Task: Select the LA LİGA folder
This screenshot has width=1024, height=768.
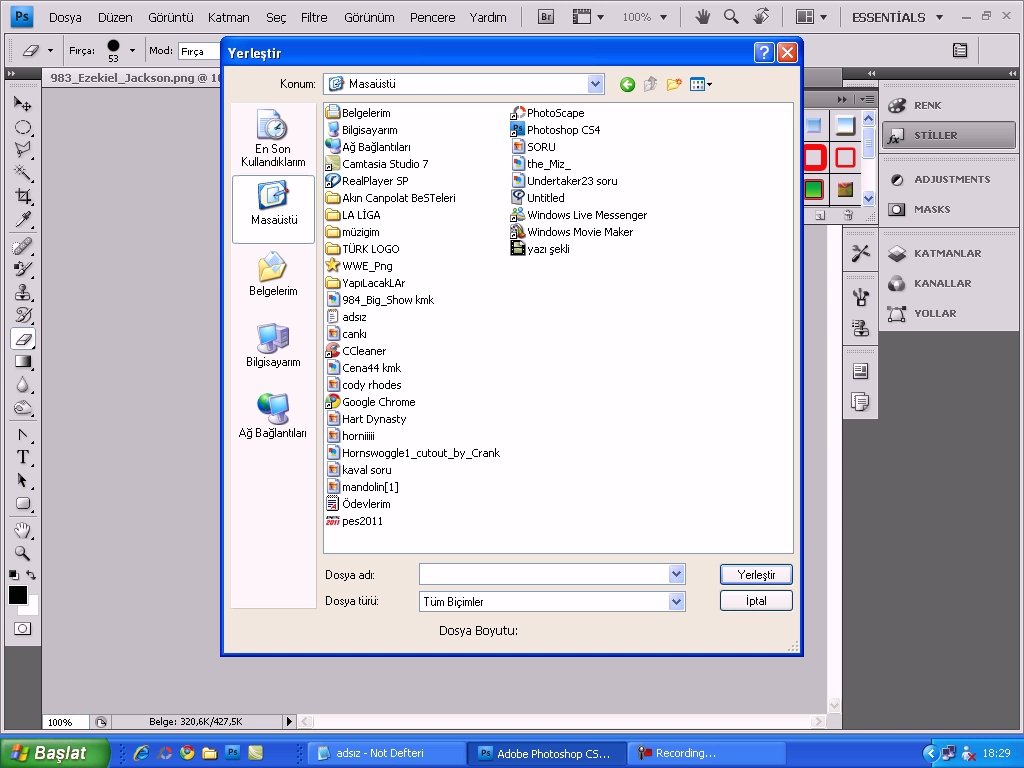Action: (353, 215)
